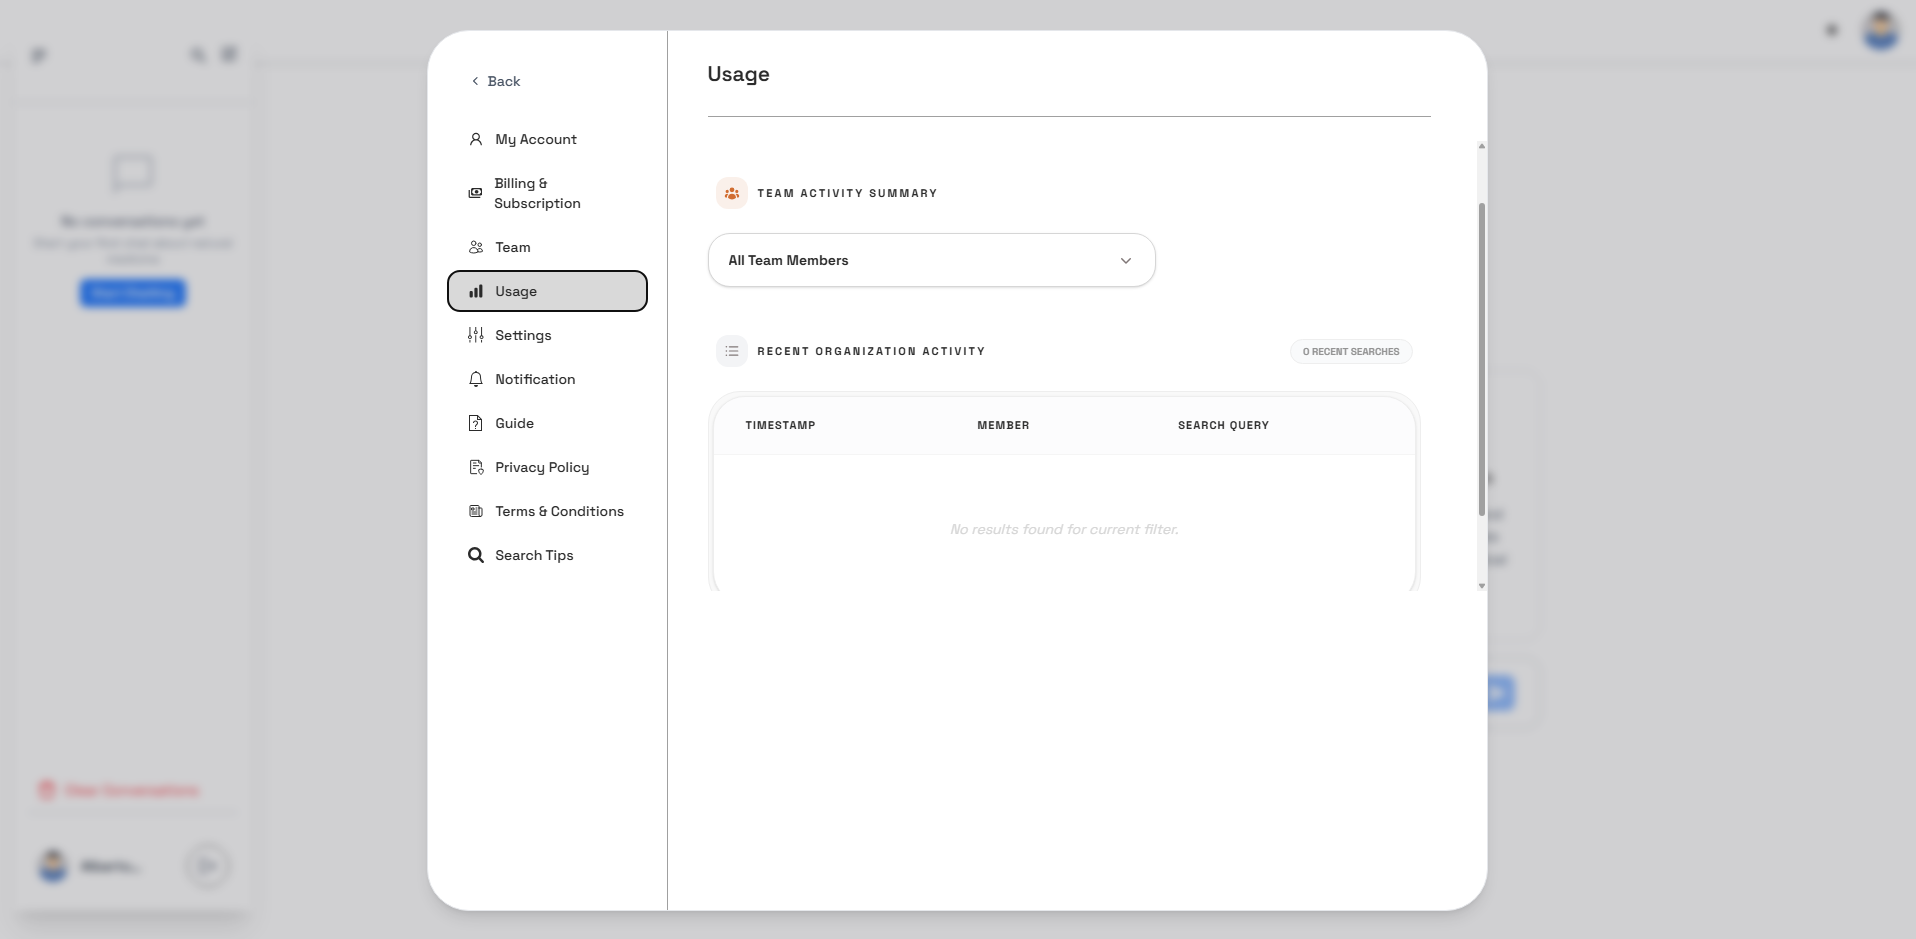This screenshot has height=939, width=1916.
Task: Click the Notification bell icon
Action: (x=476, y=379)
